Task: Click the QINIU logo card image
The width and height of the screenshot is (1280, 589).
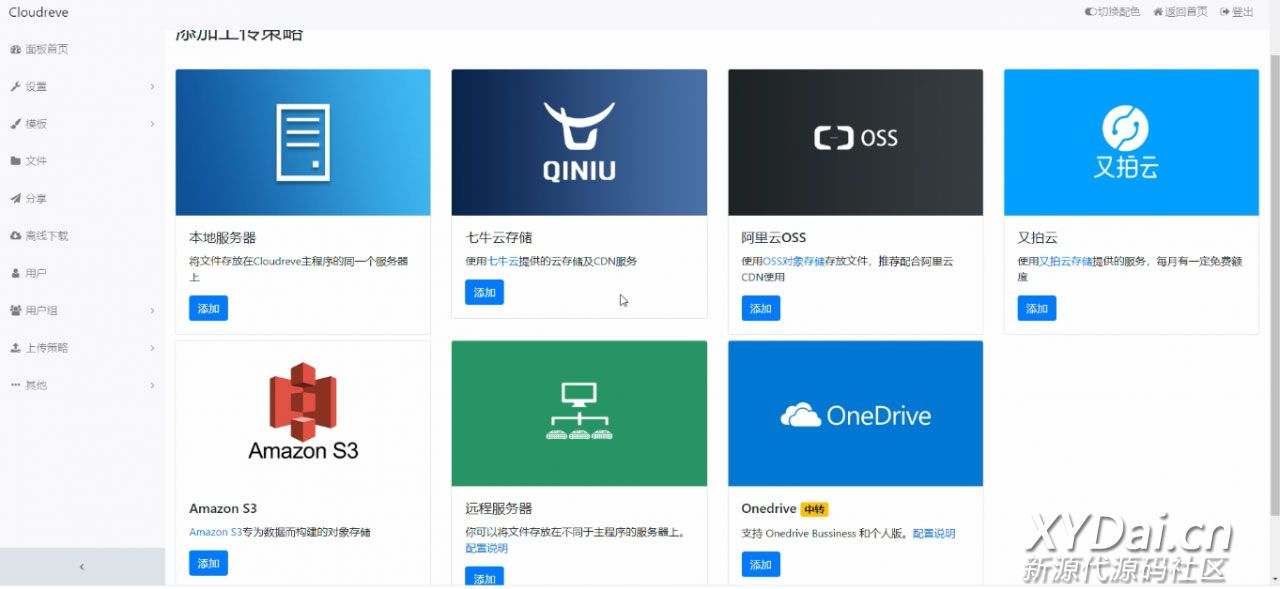Action: click(579, 142)
